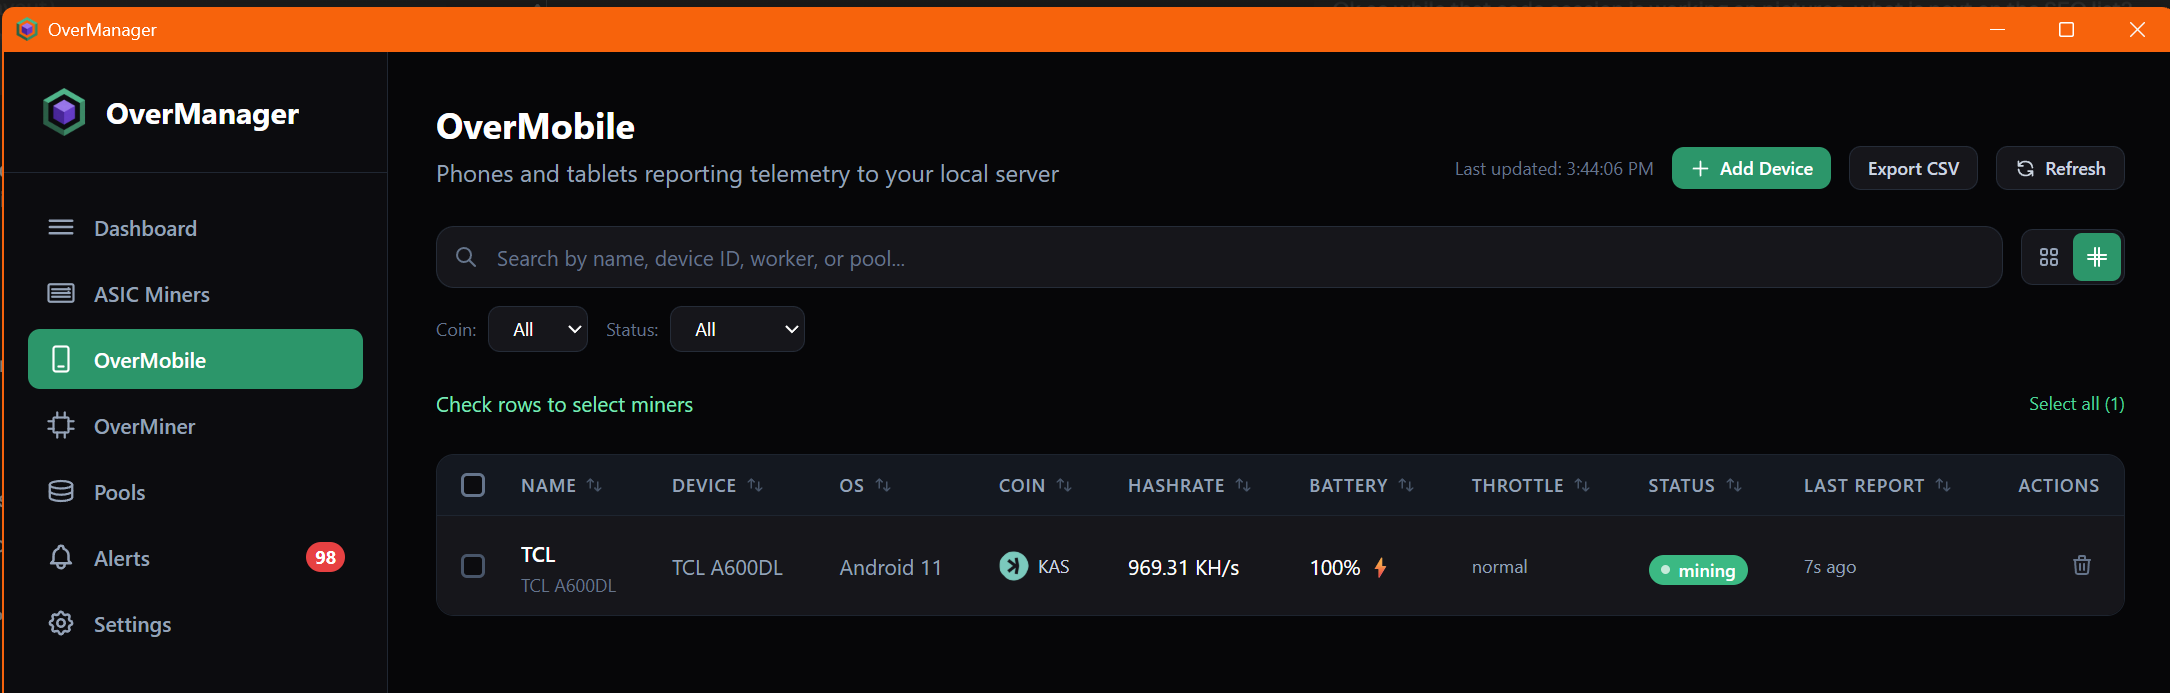Click the 969.31 KH/s hashrate value

1183,567
